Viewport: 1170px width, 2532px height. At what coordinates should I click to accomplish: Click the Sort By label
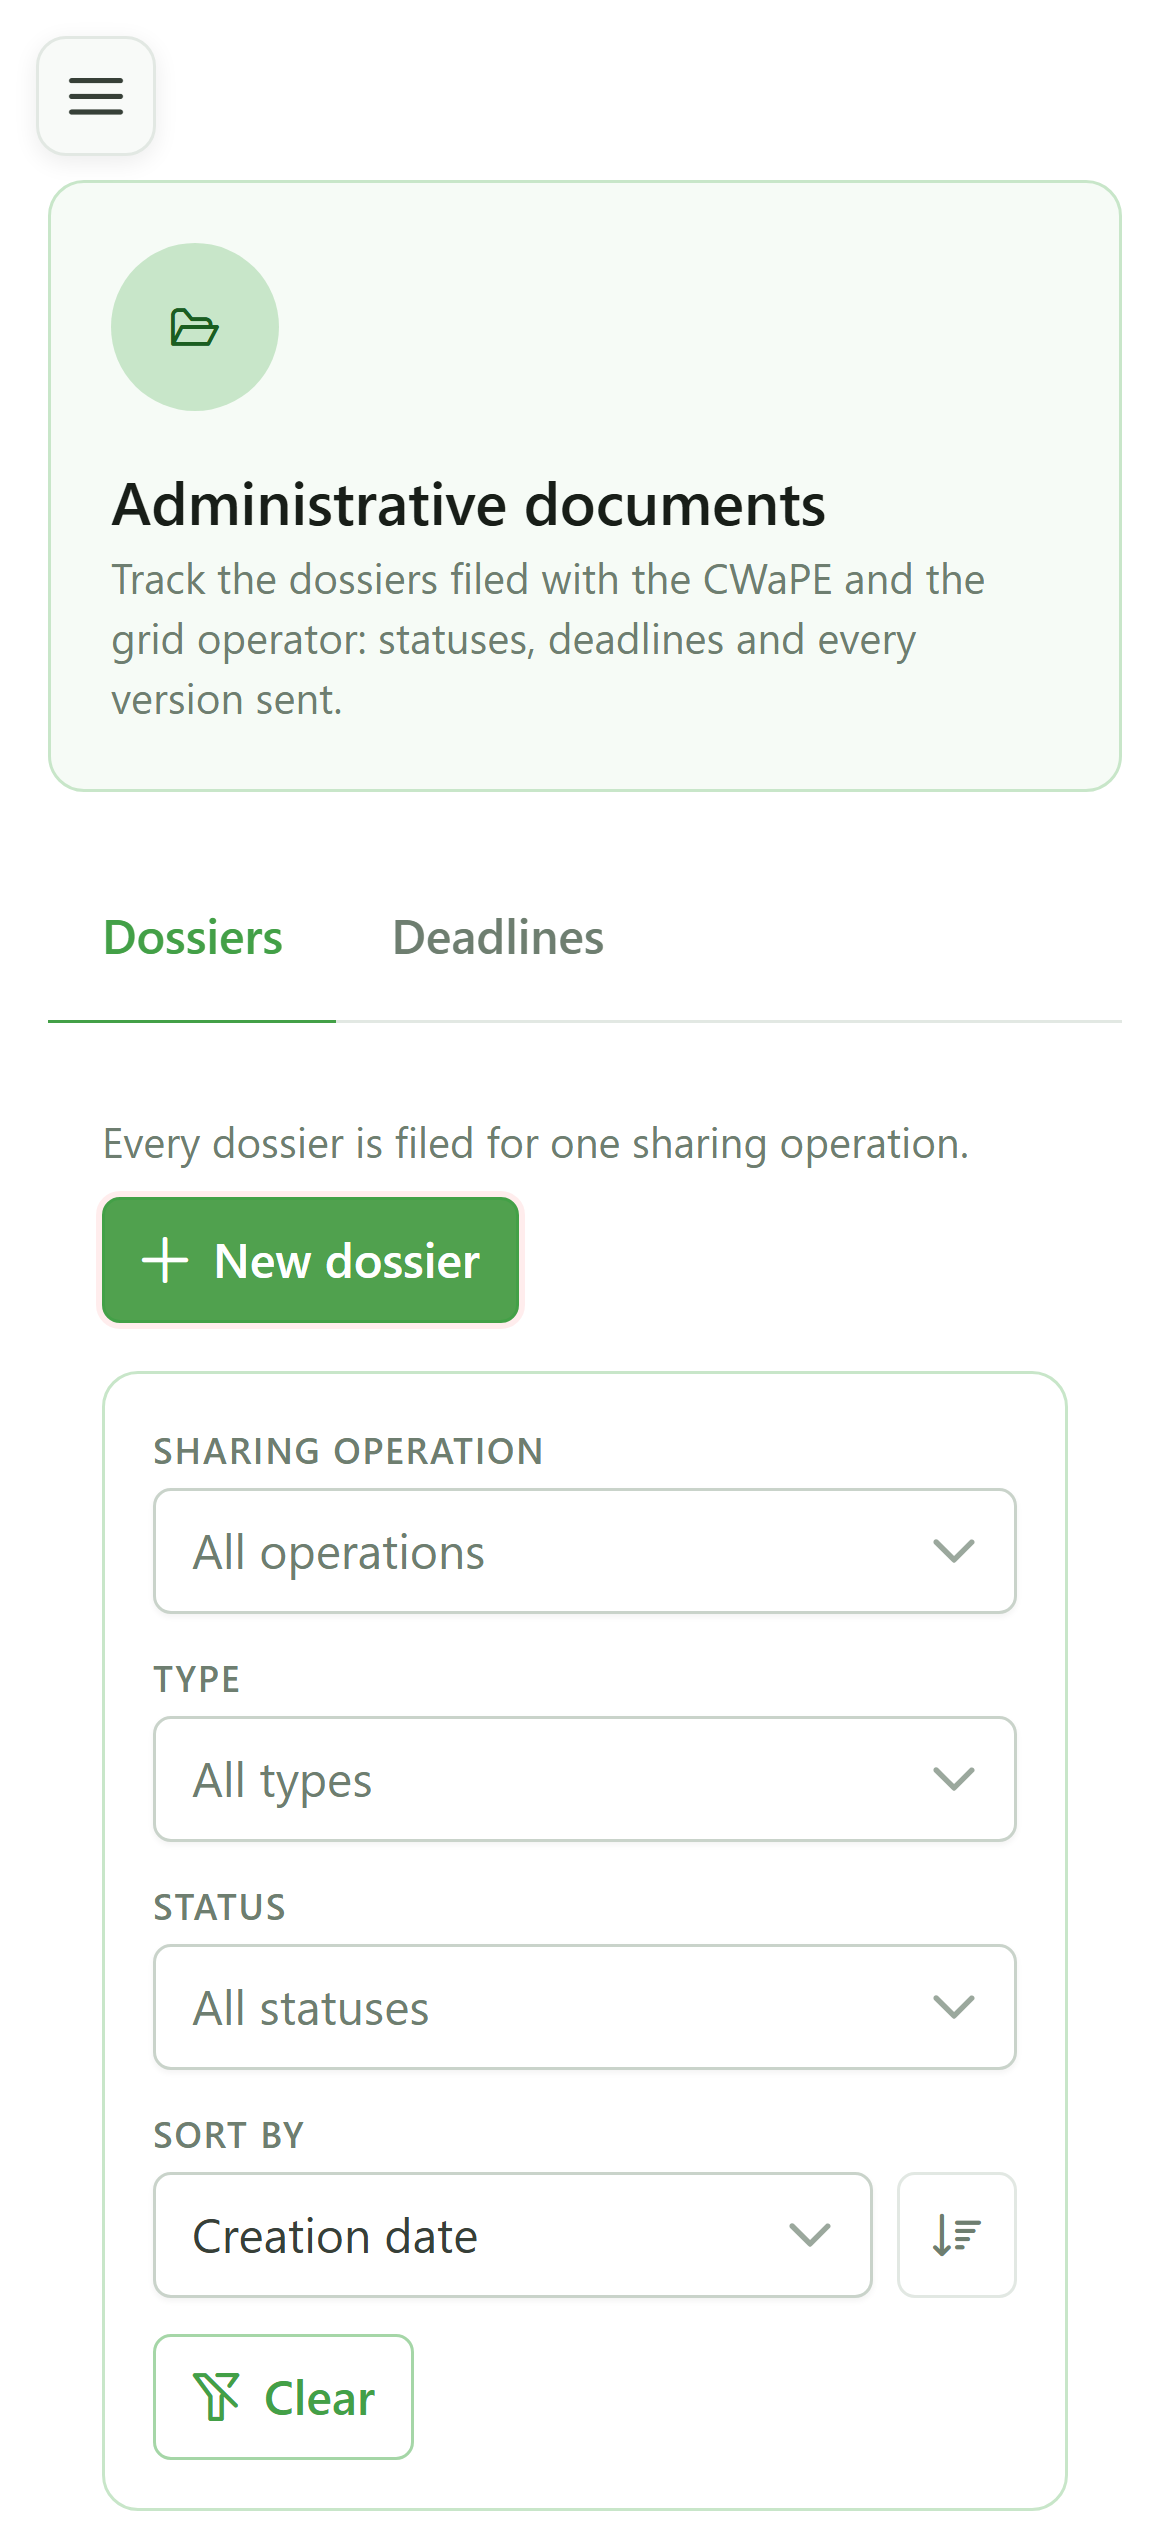click(x=229, y=2135)
